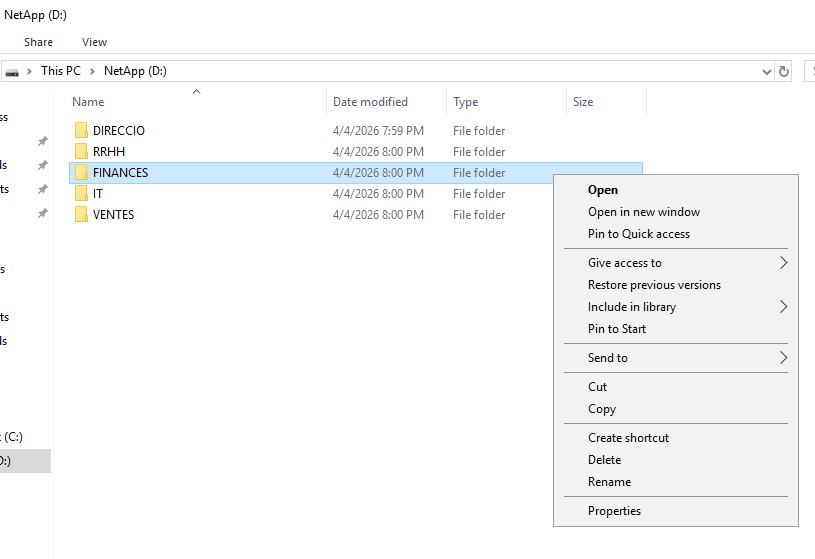Open address bar history dropdown arrow

(766, 72)
